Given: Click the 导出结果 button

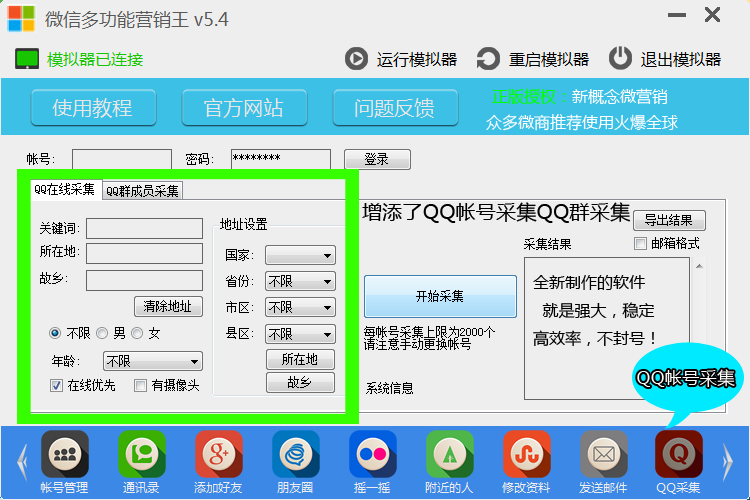Looking at the screenshot, I should [669, 220].
